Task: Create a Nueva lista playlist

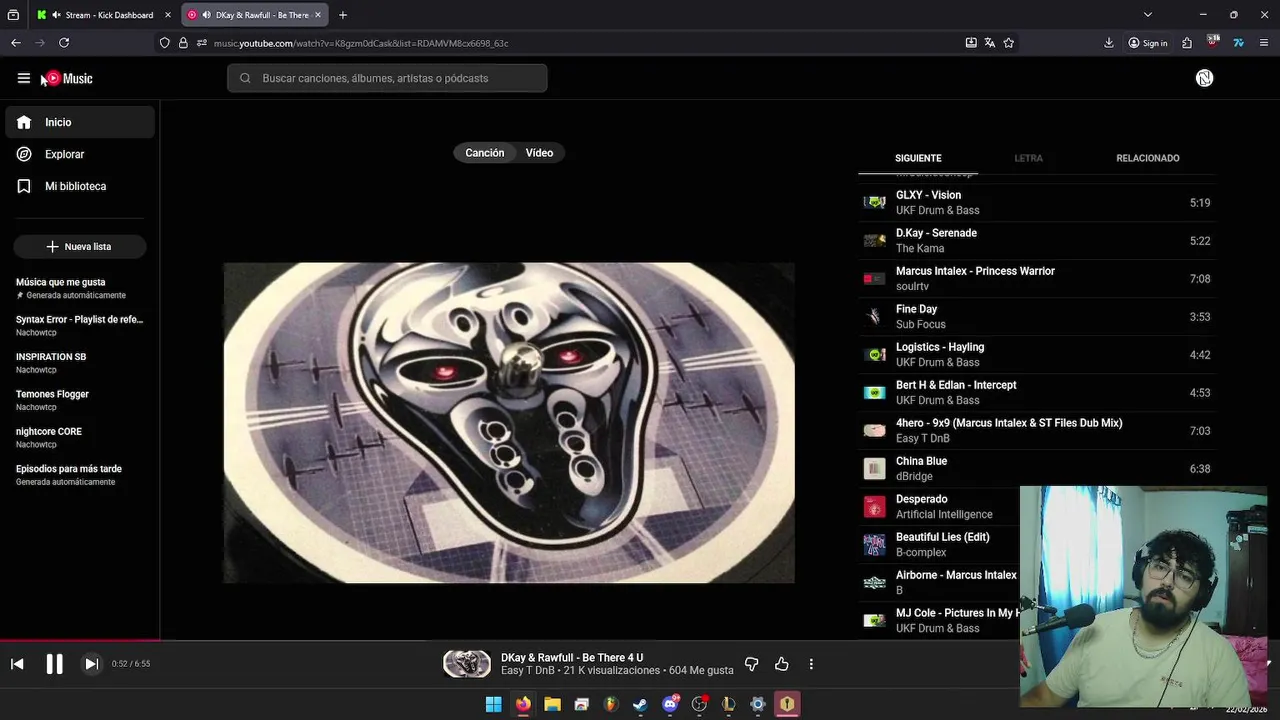Action: tap(80, 246)
